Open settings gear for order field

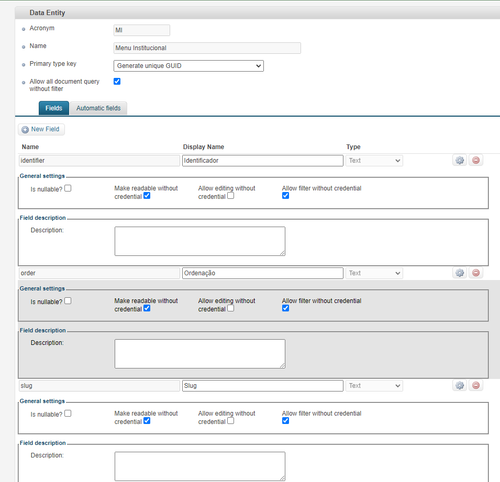460,273
